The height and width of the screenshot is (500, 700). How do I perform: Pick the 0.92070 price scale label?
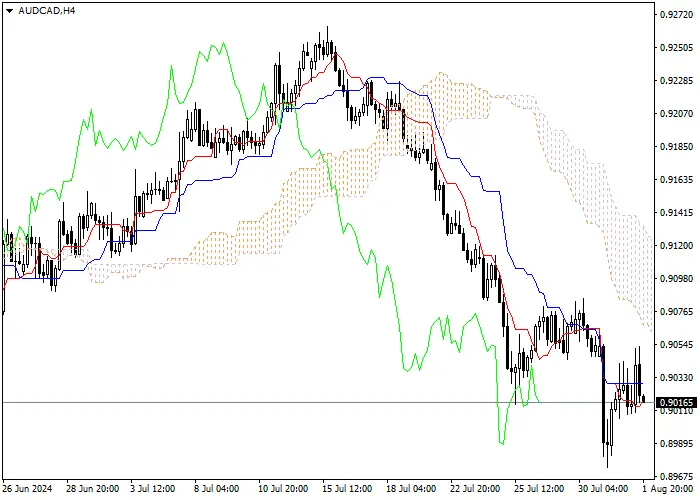[x=677, y=114]
